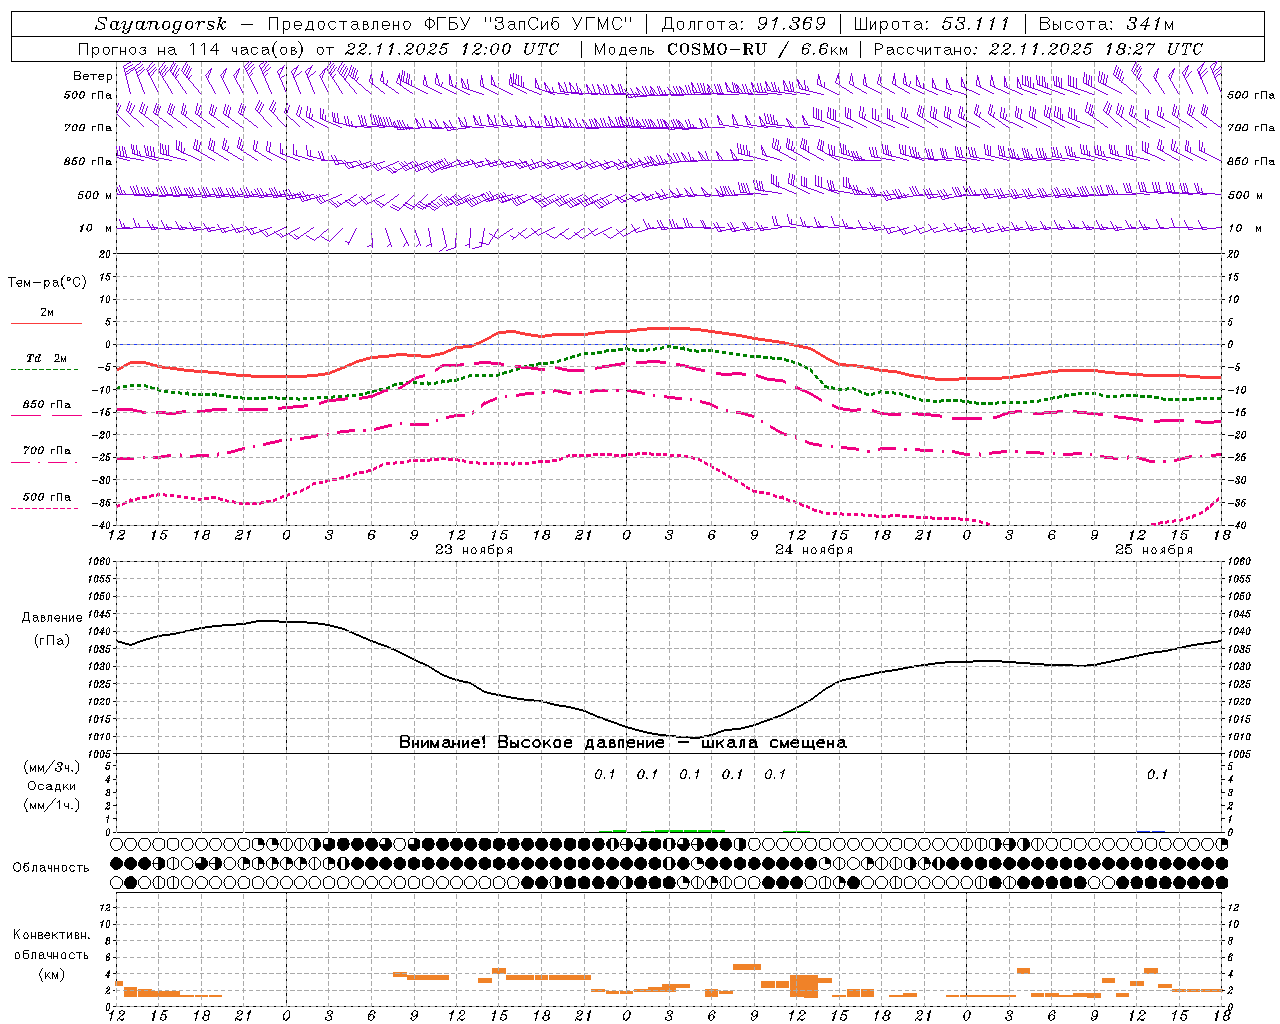
Task: Click the 'Давление' pressure panel label
Action: [52, 618]
